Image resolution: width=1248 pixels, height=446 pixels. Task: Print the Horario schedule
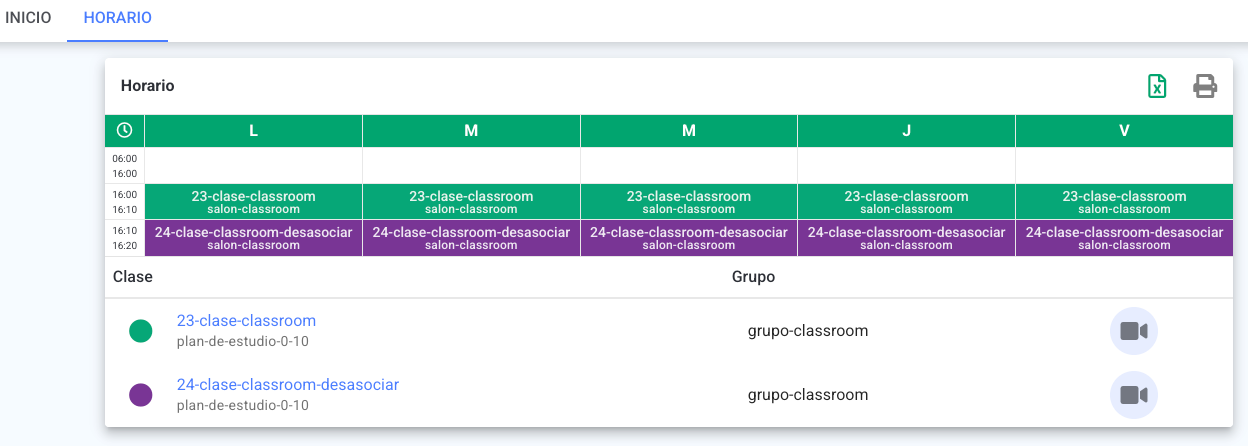[1205, 86]
